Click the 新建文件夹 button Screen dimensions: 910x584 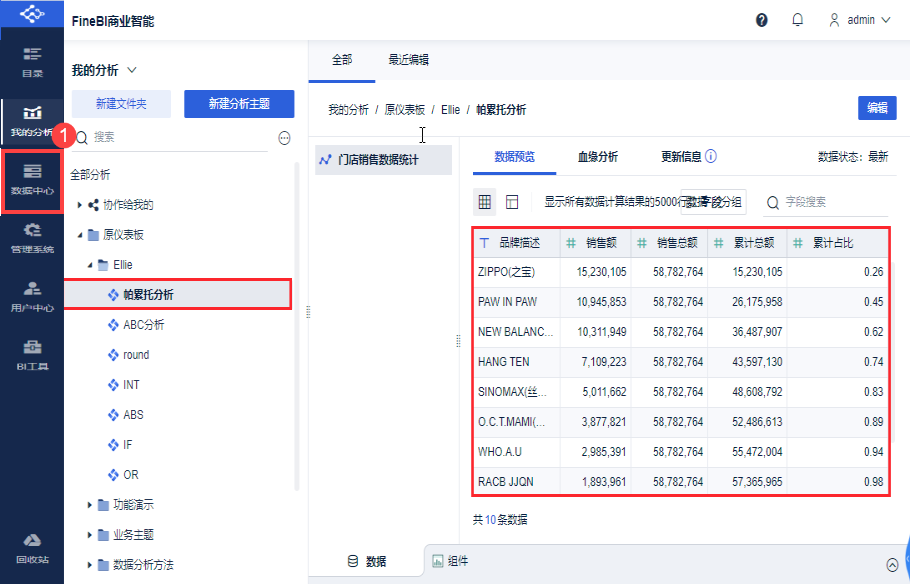[121, 104]
